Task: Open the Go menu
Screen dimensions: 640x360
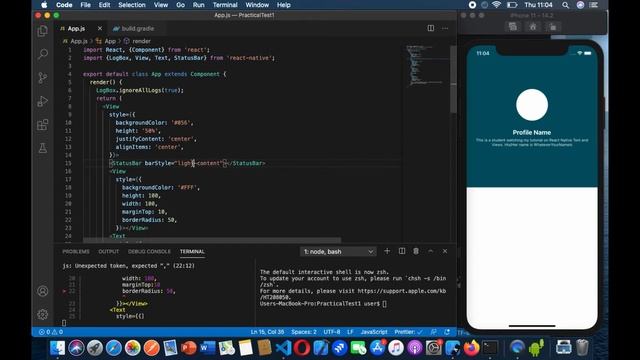Action: (180, 5)
